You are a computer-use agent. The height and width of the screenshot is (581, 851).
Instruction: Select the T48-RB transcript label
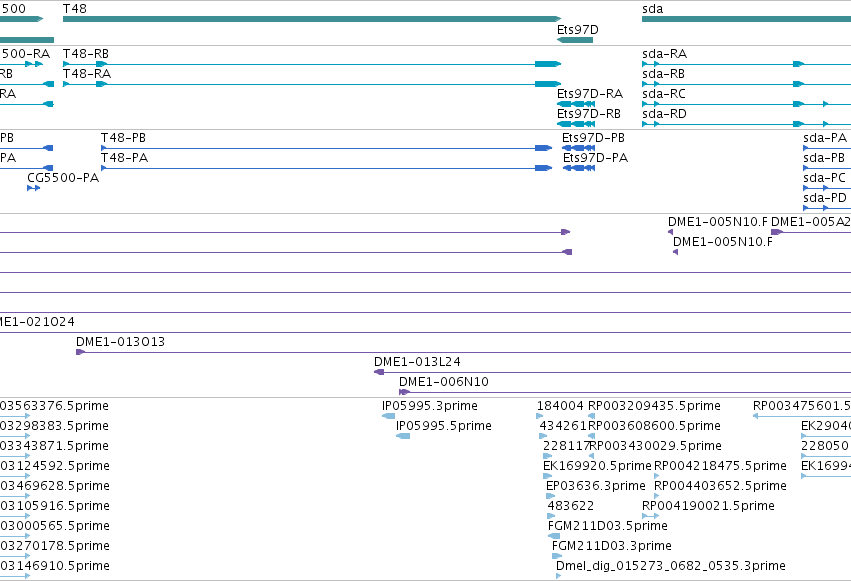(86, 54)
